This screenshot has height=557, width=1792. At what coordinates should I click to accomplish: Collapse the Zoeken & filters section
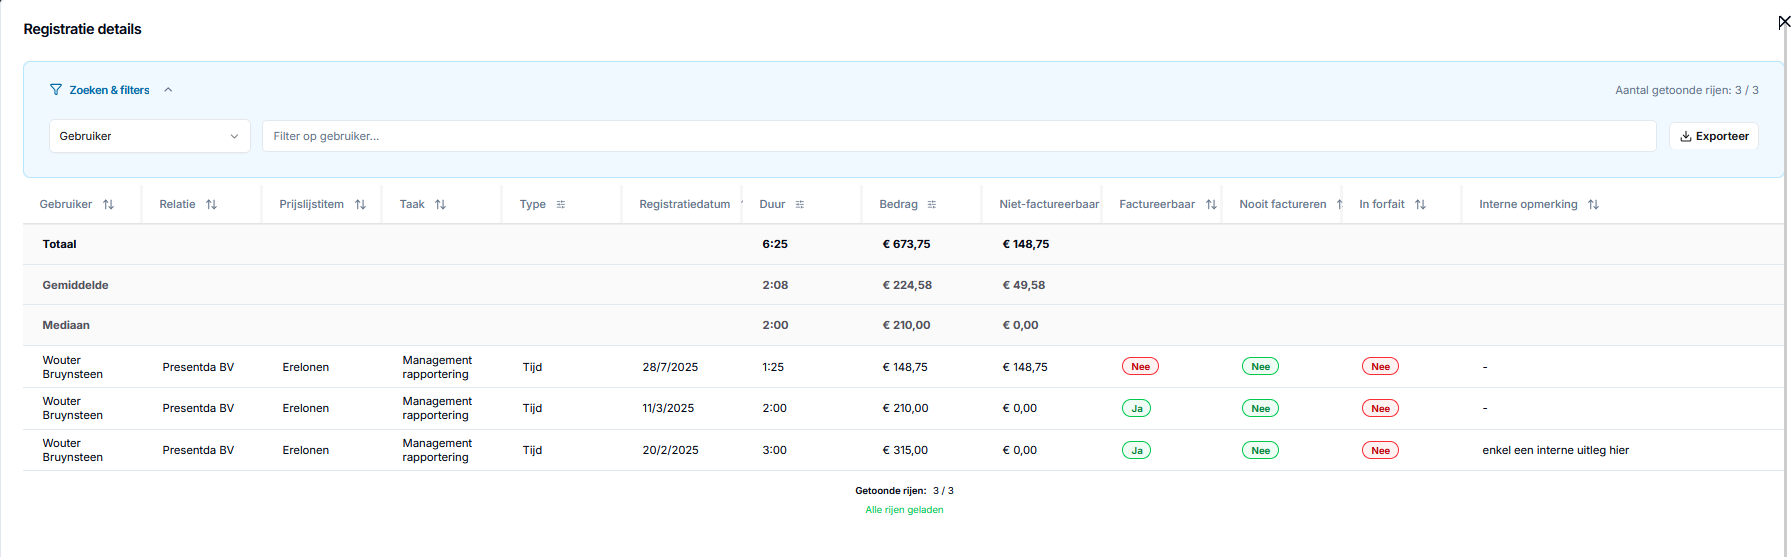click(x=168, y=90)
